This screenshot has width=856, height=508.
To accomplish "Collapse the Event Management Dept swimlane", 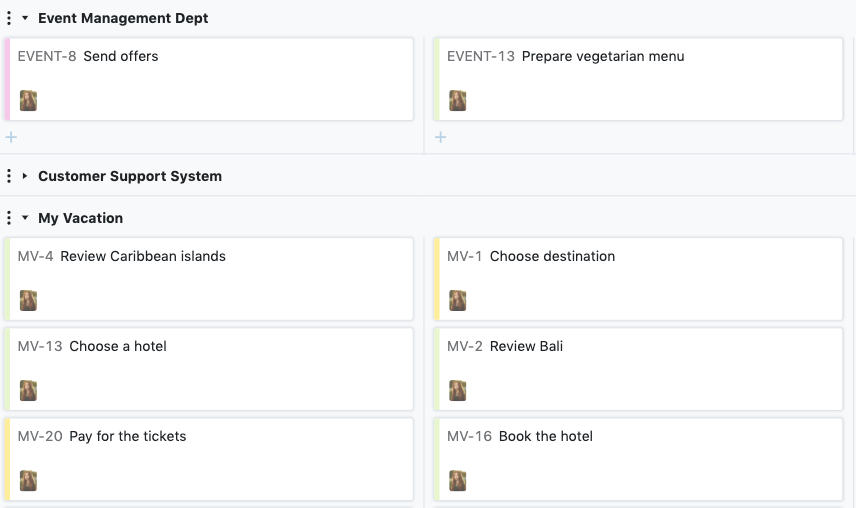I will 25,18.
